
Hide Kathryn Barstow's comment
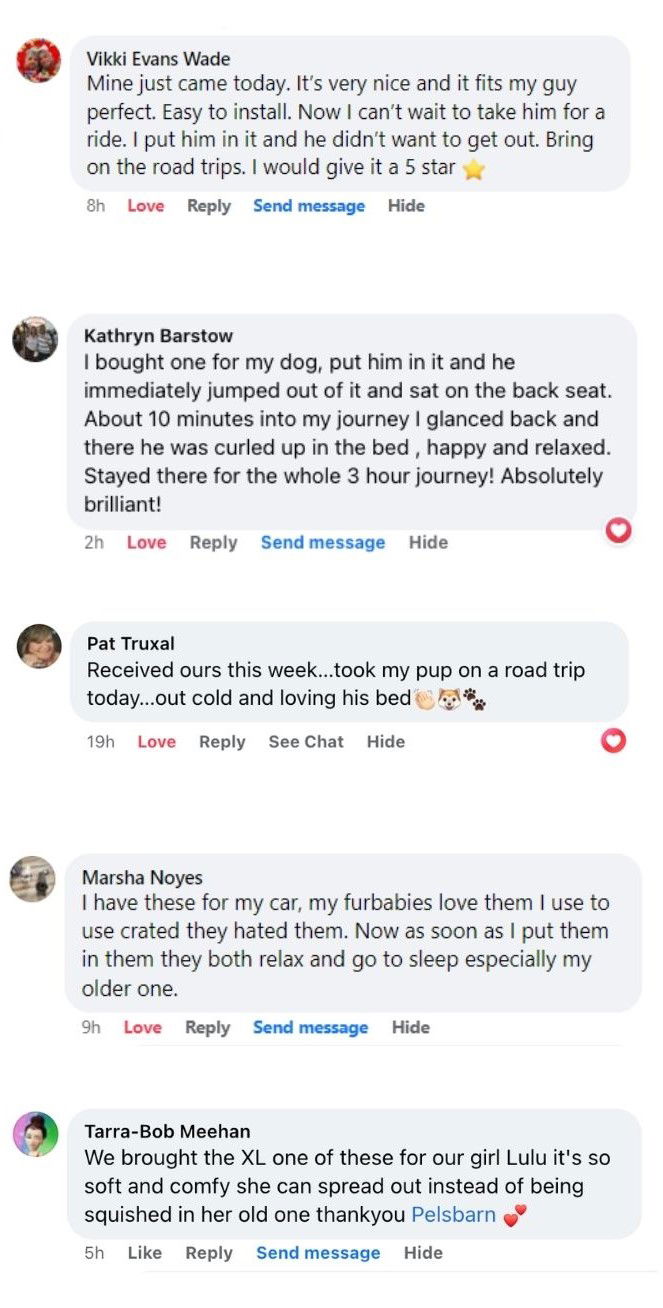[x=428, y=542]
